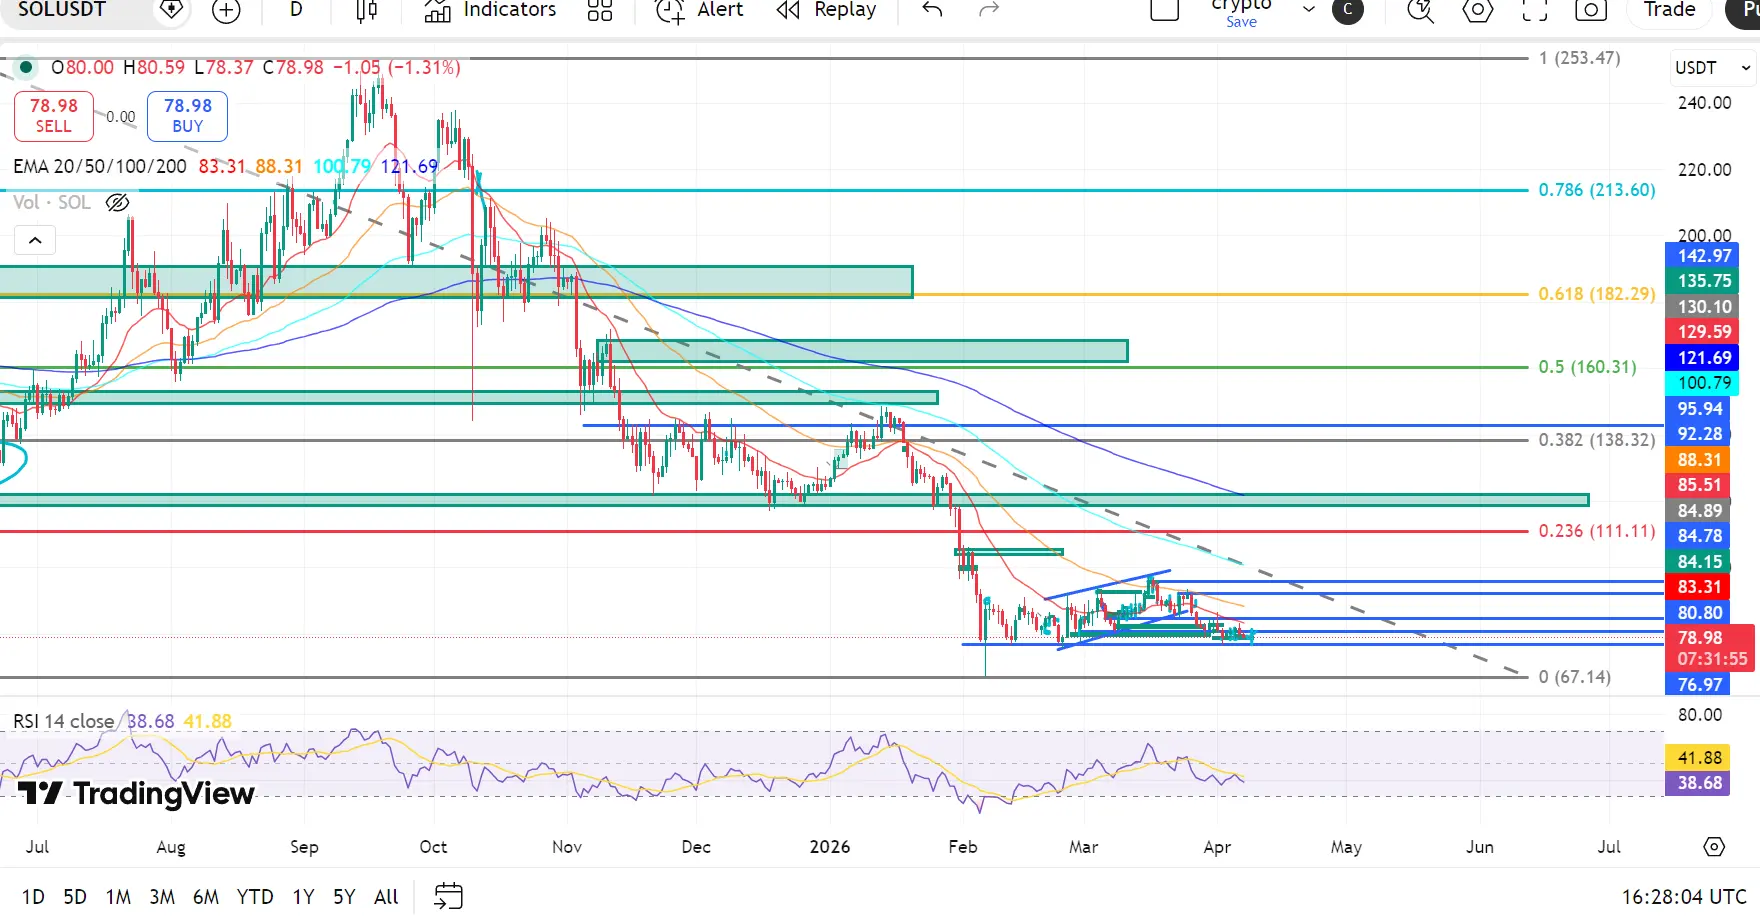
Task: Select the 1 (253.47) Fibonacci label
Action: point(1580,58)
